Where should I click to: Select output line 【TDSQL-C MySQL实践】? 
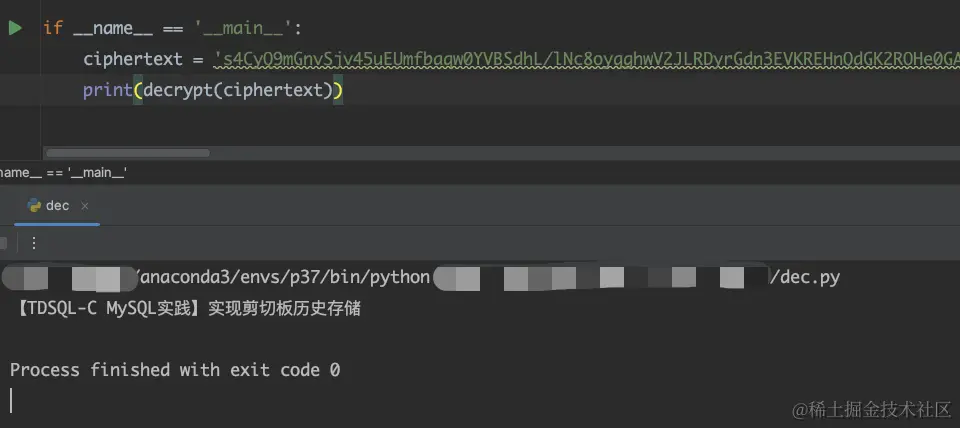[186, 309]
